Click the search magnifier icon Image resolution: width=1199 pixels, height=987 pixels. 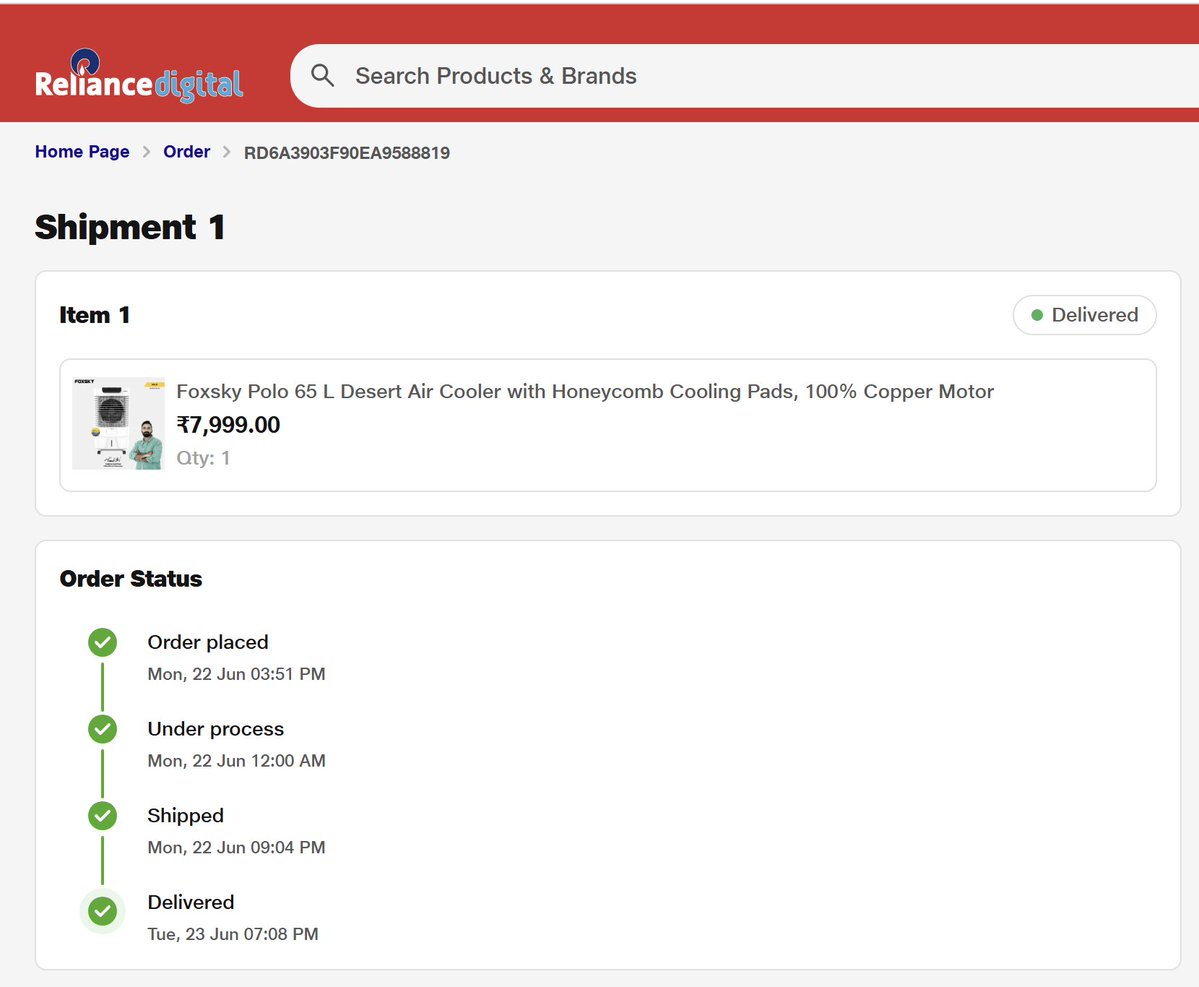point(323,76)
